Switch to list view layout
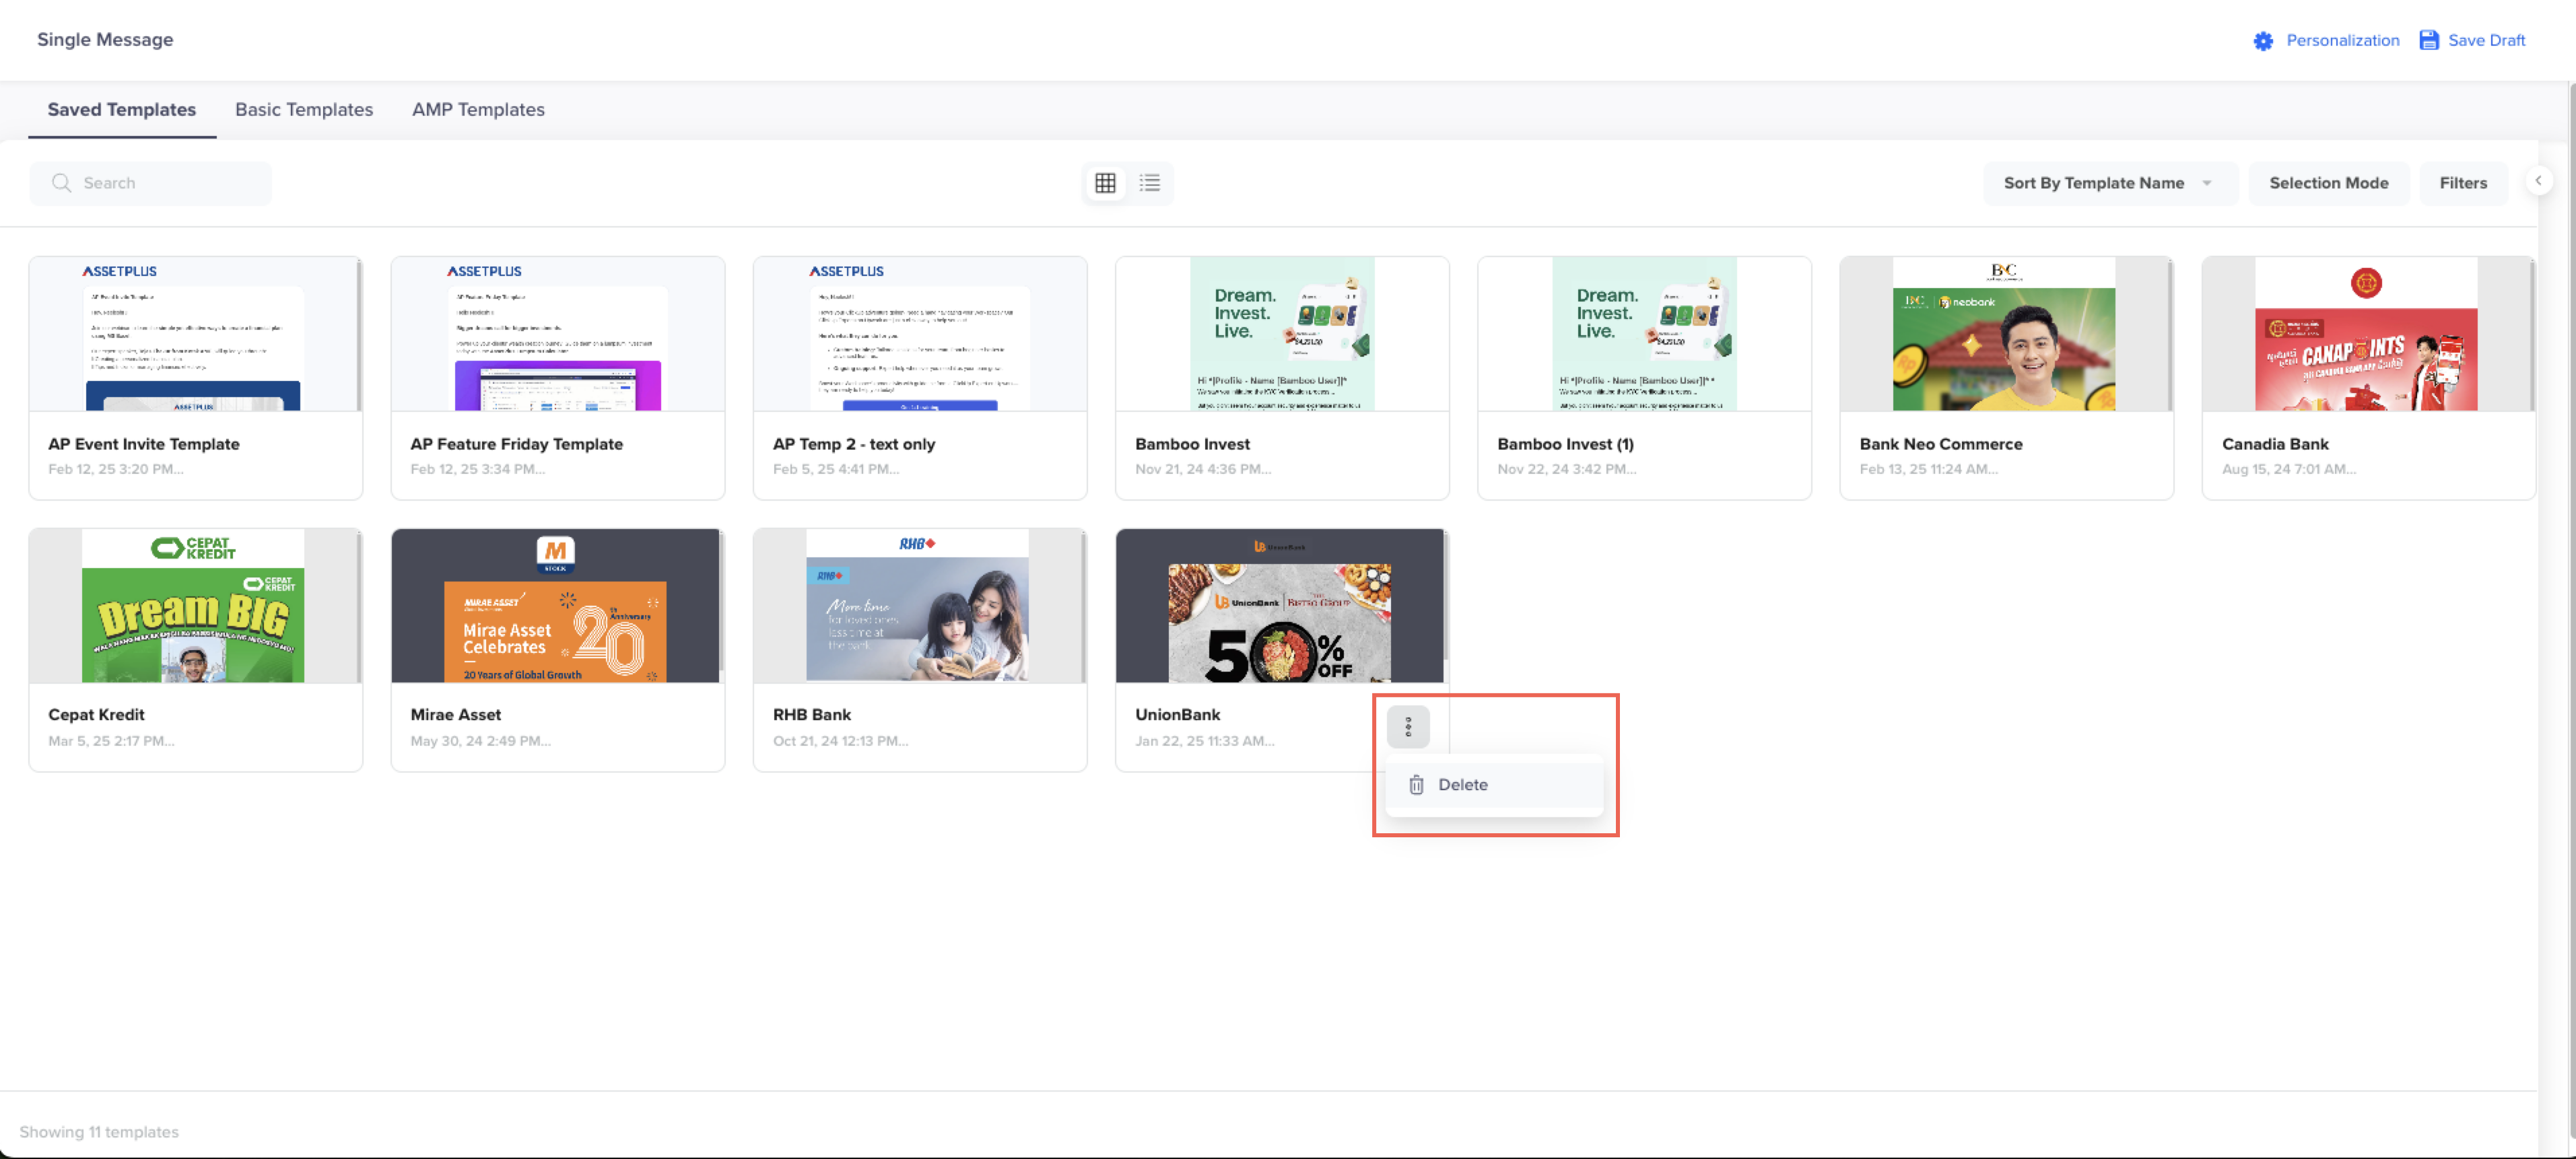 coord(1150,183)
